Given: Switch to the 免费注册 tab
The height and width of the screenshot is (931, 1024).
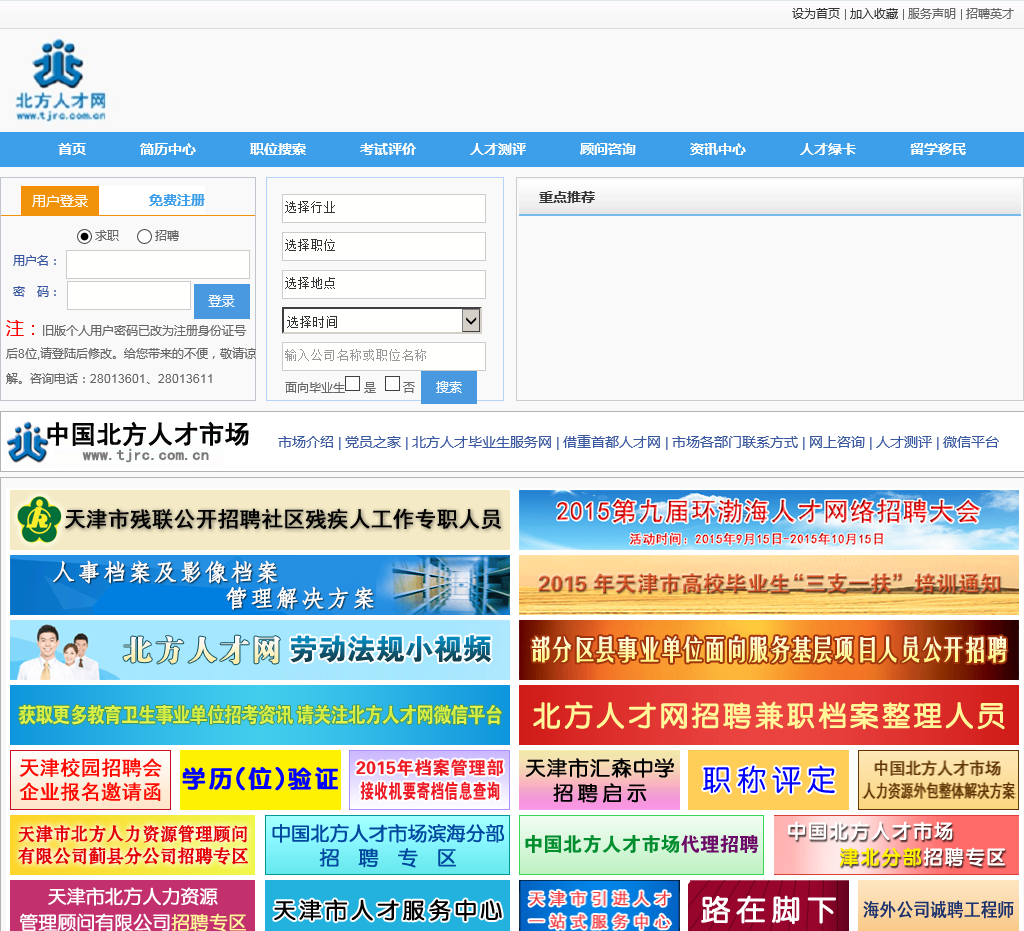Looking at the screenshot, I should [176, 200].
